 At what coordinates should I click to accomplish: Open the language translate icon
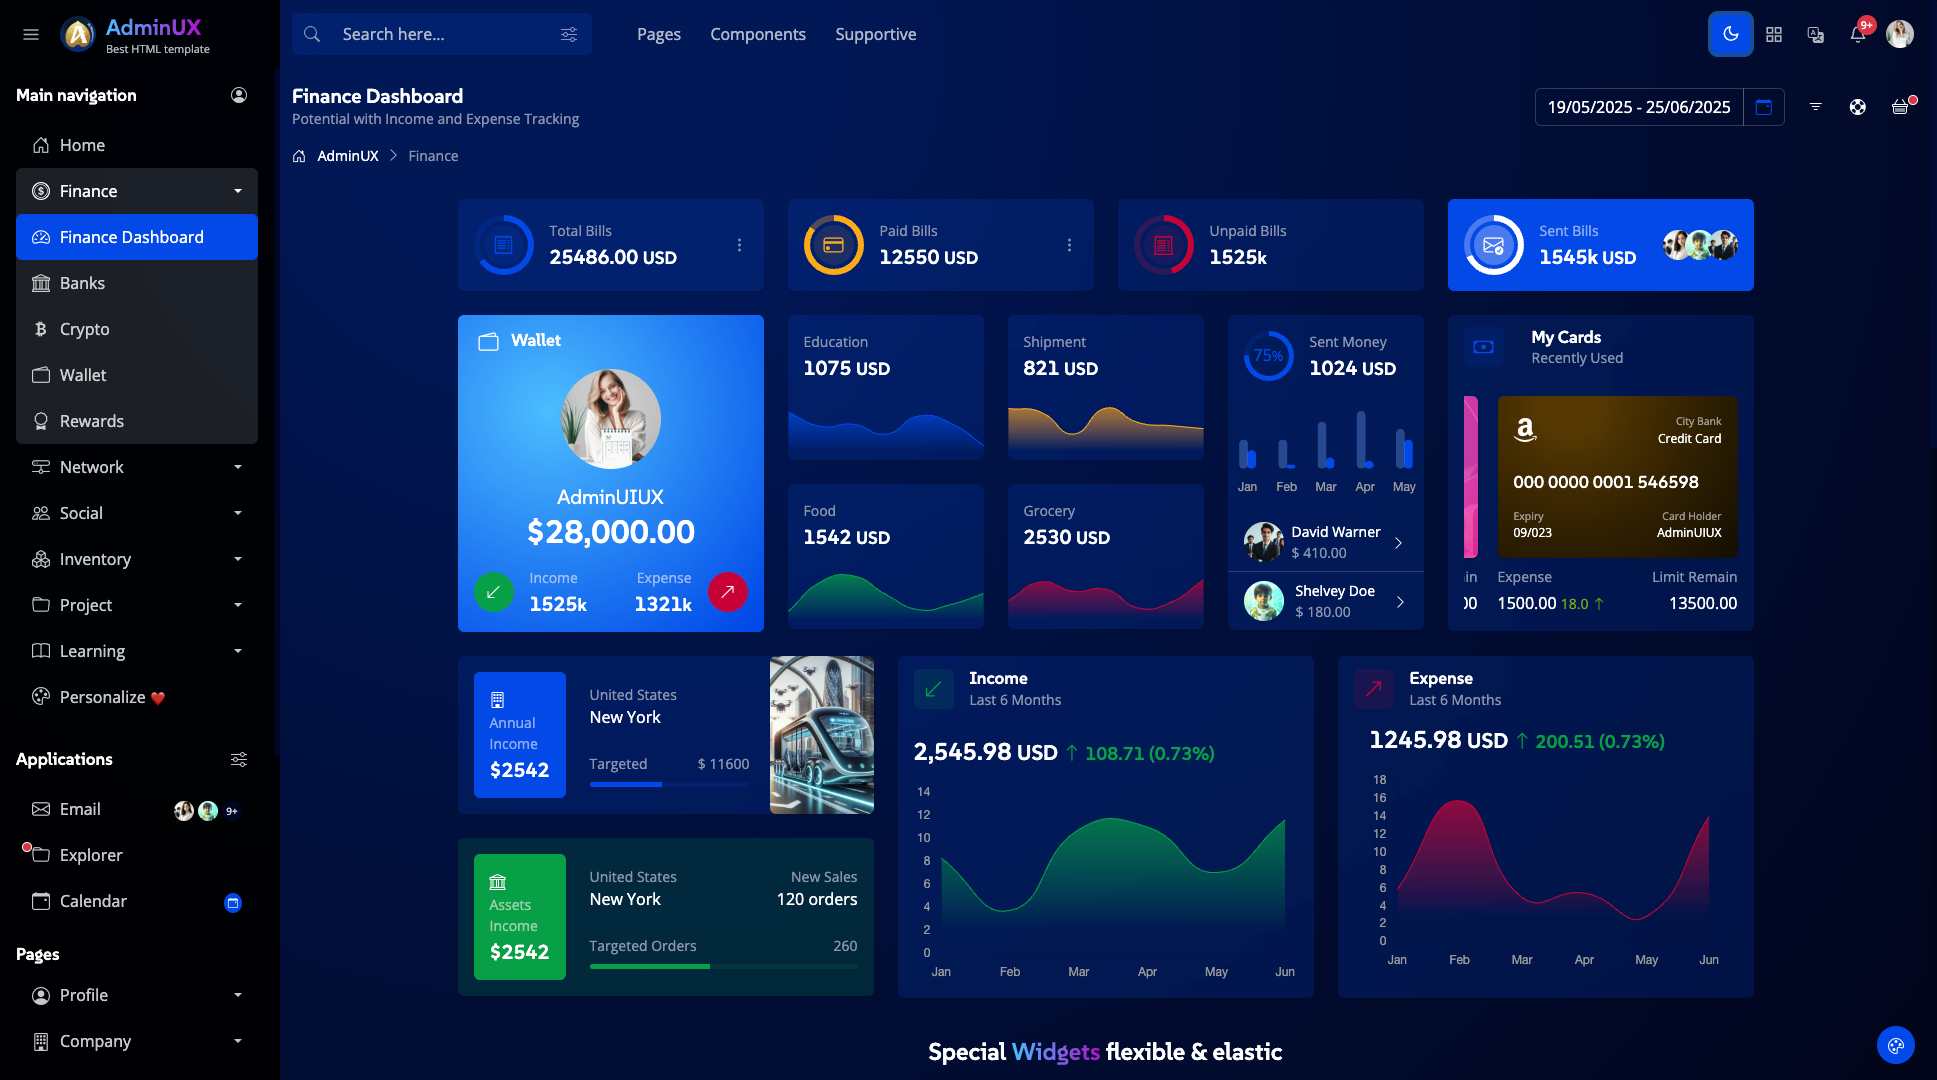click(x=1816, y=34)
